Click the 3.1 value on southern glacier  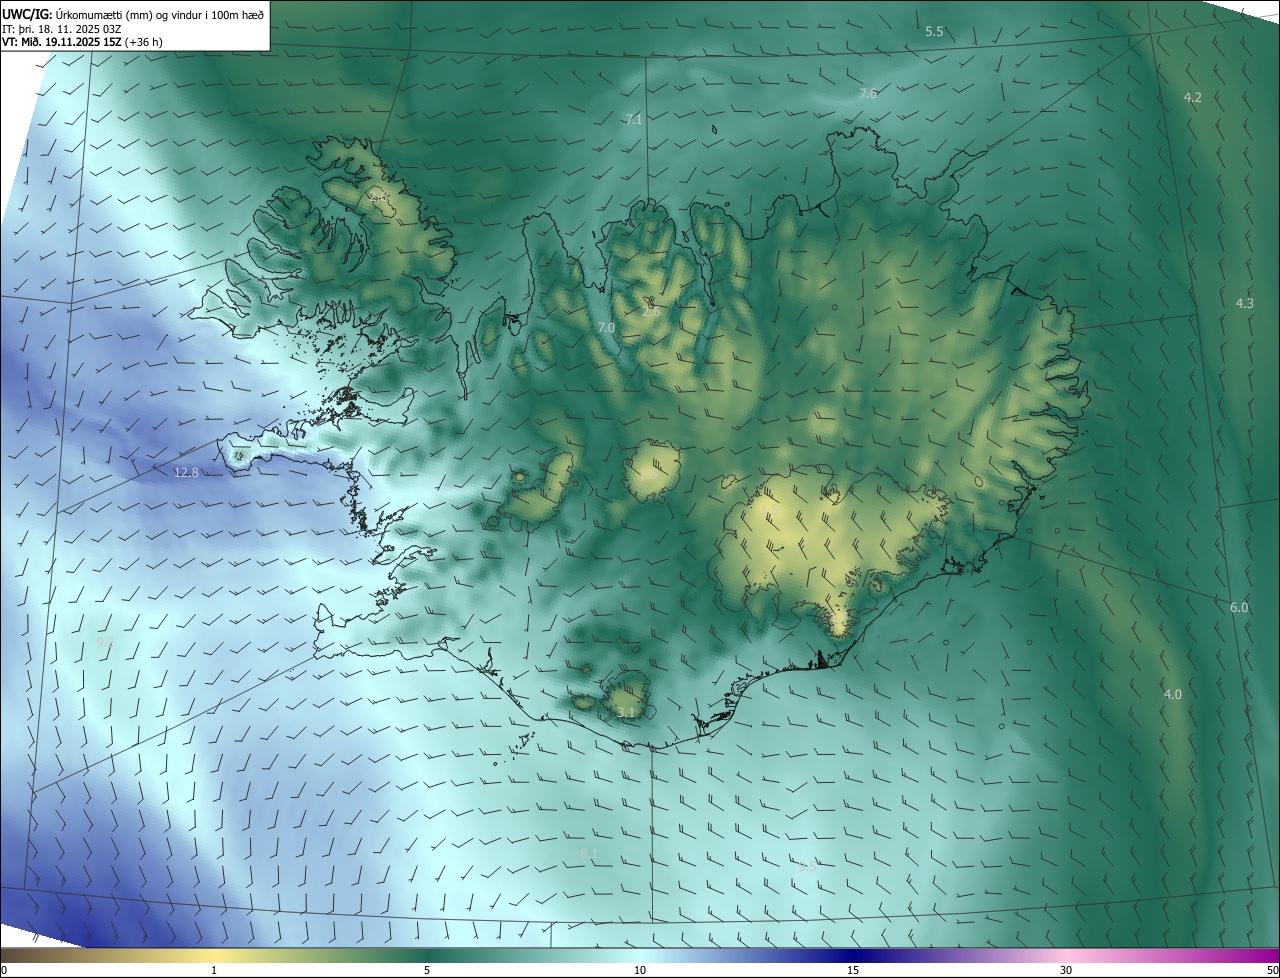click(626, 712)
